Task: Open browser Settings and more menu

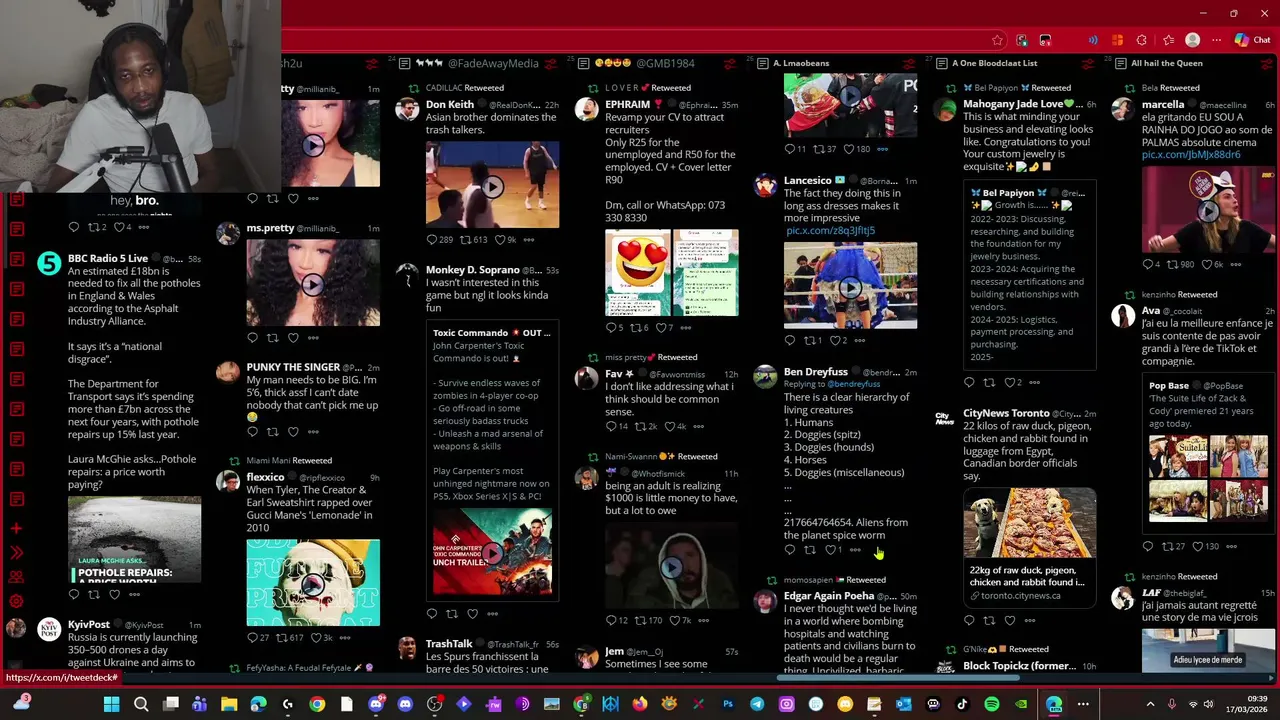Action: [1215, 40]
